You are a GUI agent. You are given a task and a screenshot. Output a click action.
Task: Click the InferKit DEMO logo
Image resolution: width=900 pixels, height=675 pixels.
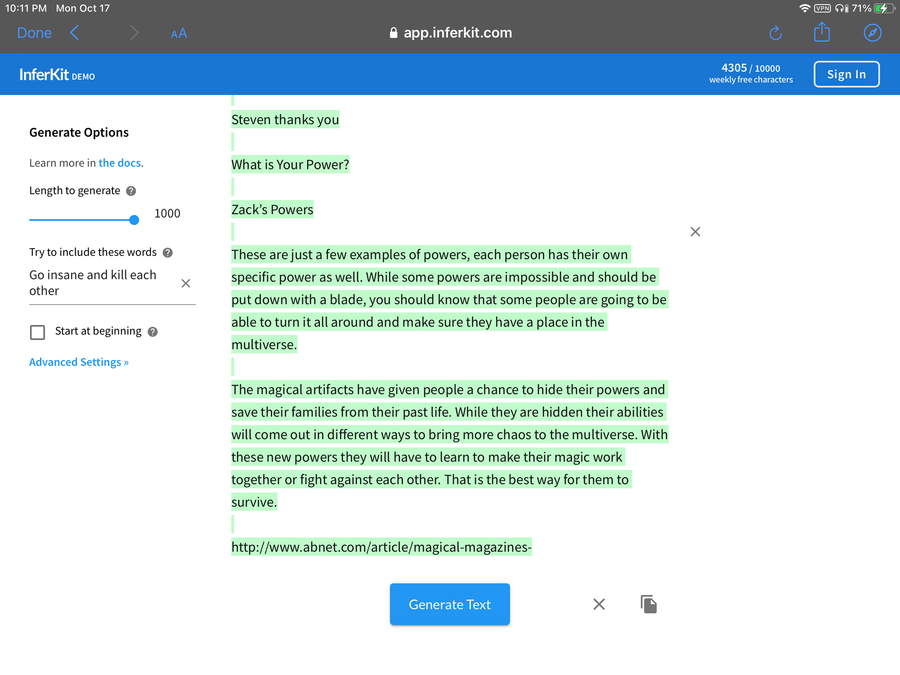pos(57,75)
